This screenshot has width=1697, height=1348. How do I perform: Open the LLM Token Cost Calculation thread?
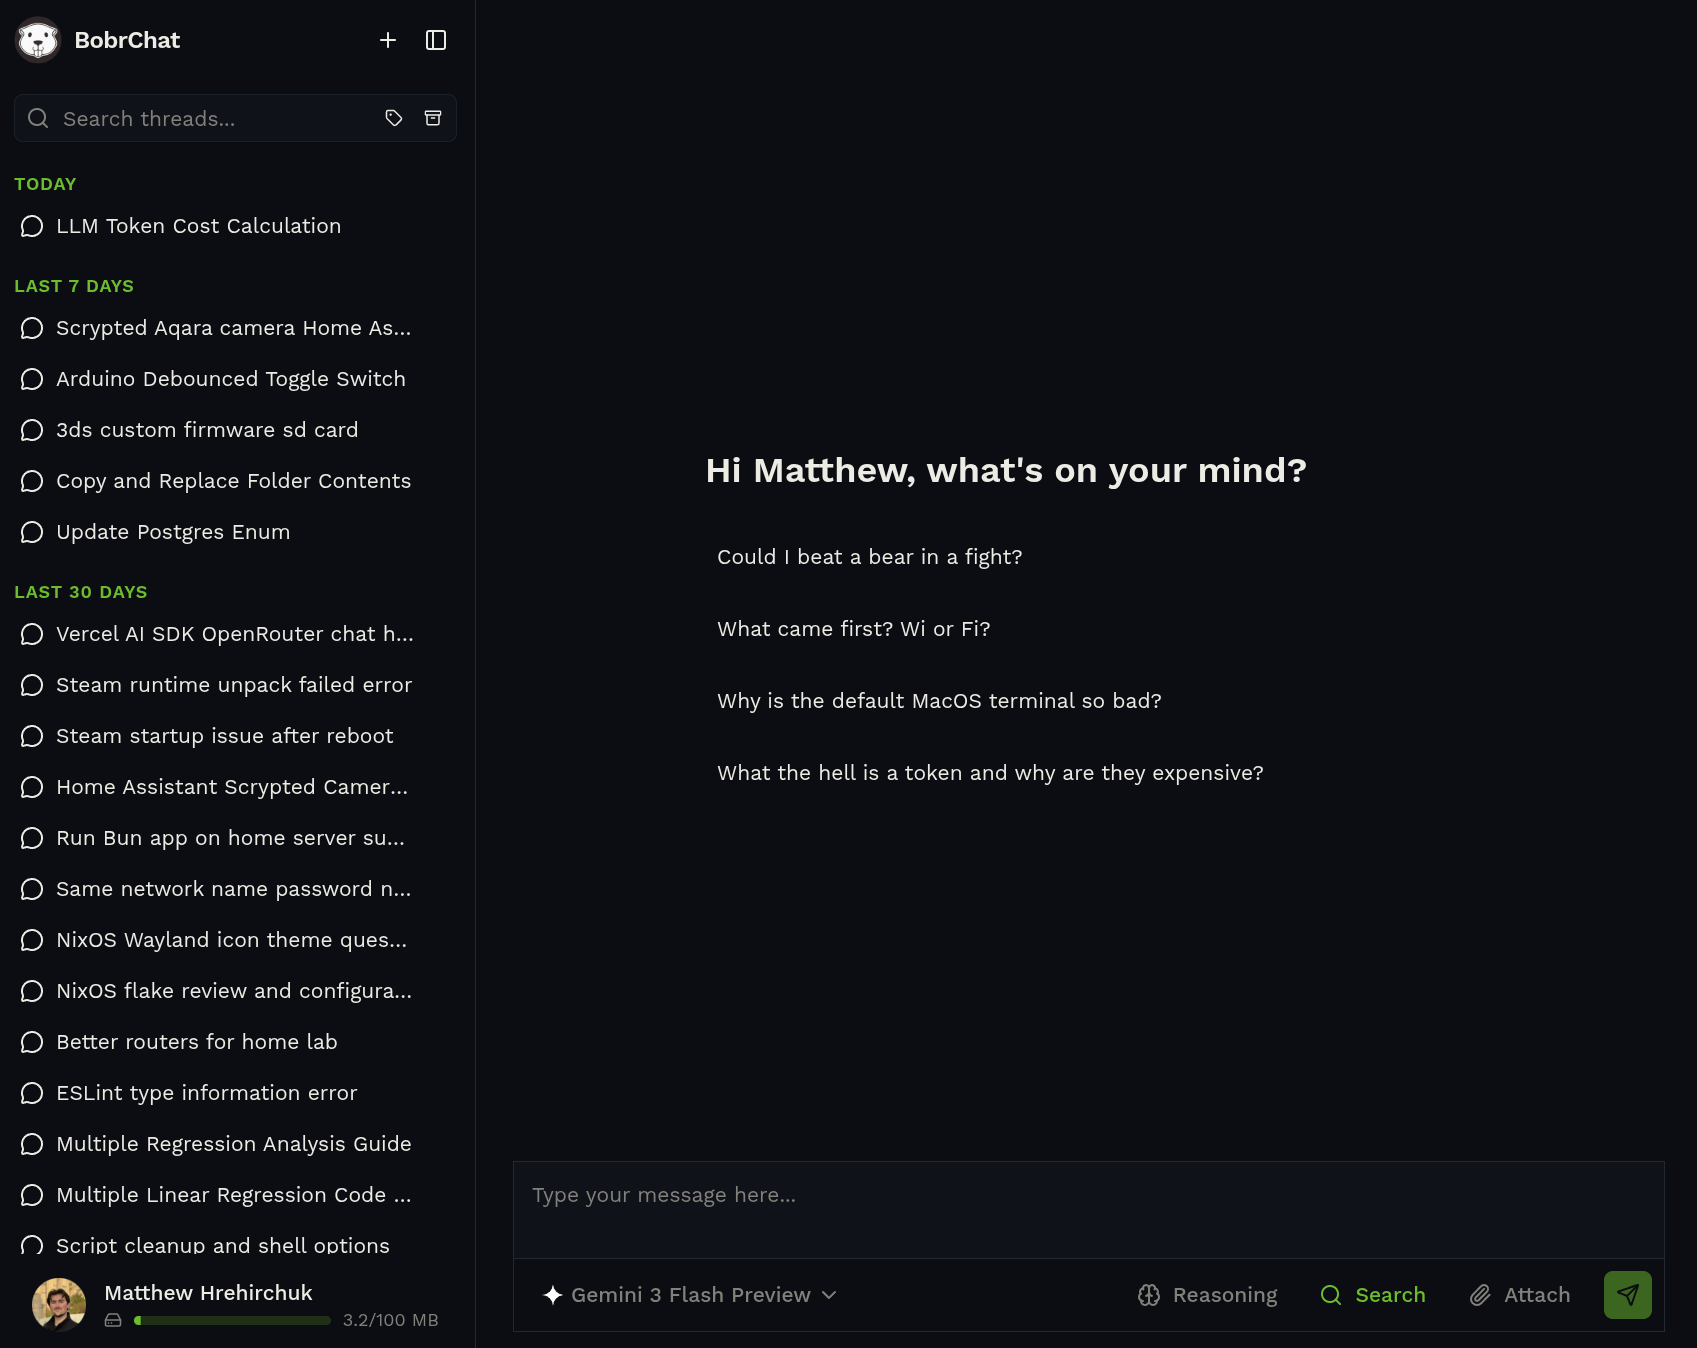point(198,226)
